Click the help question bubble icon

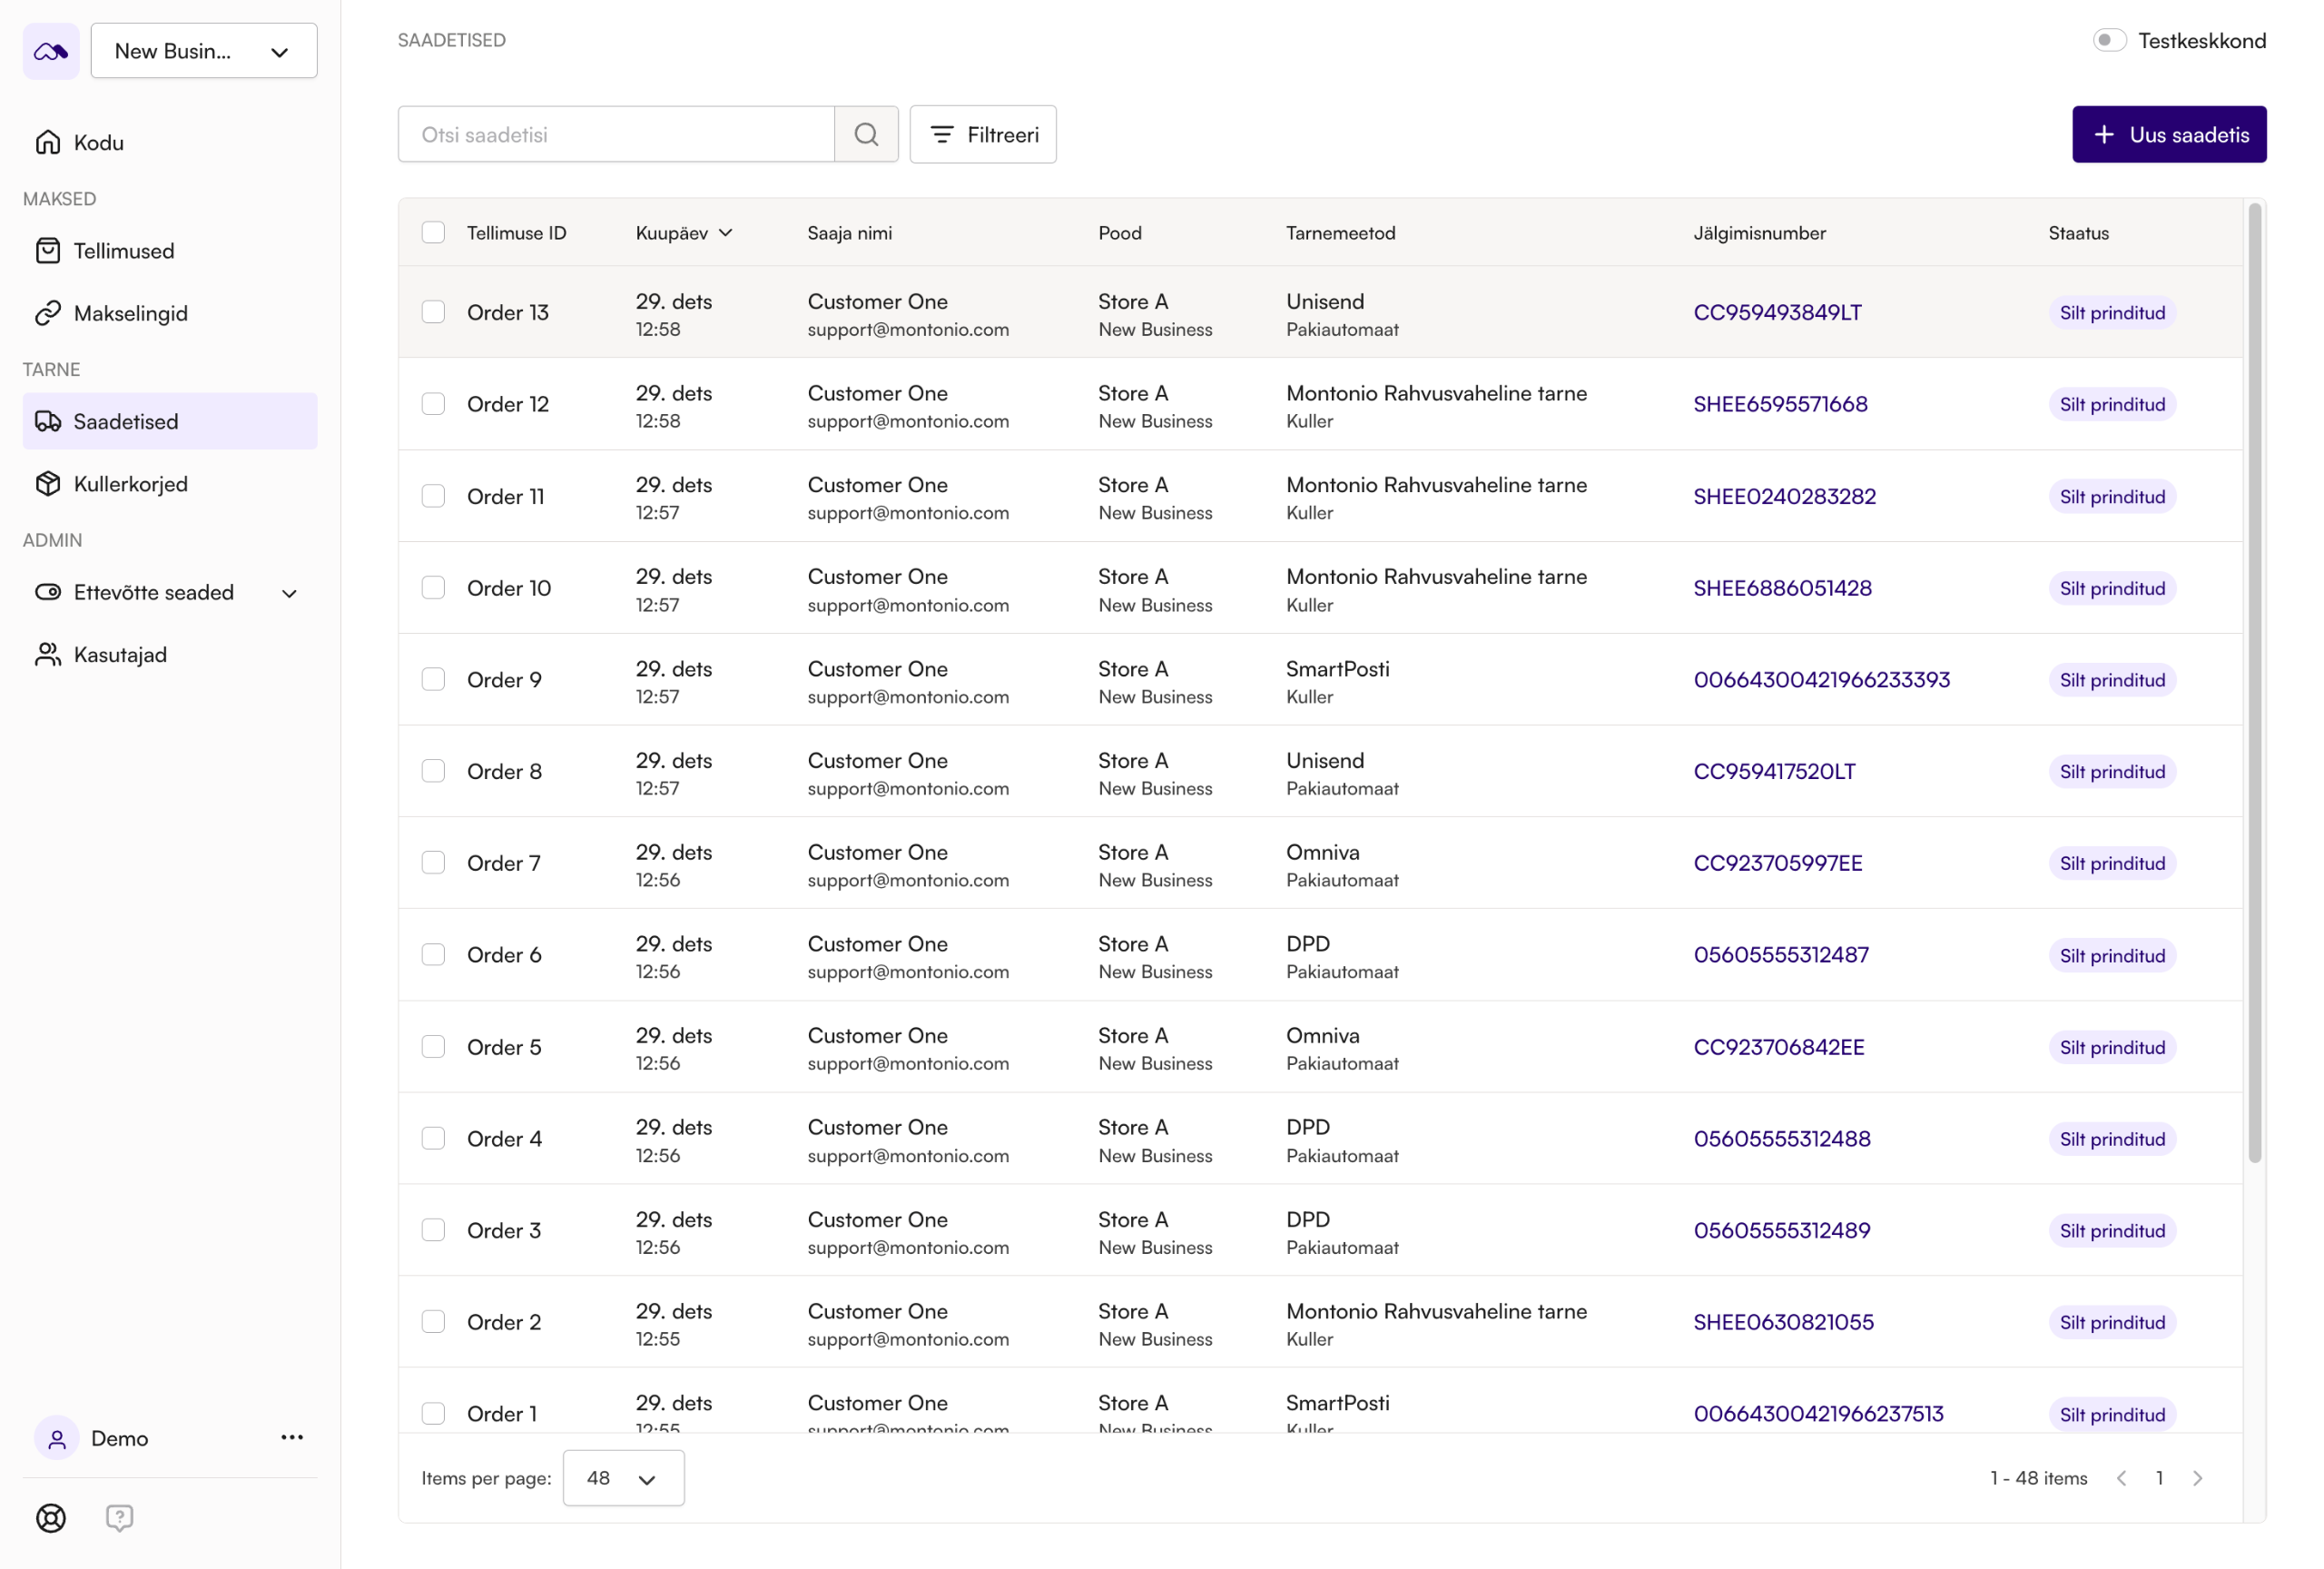(x=119, y=1518)
